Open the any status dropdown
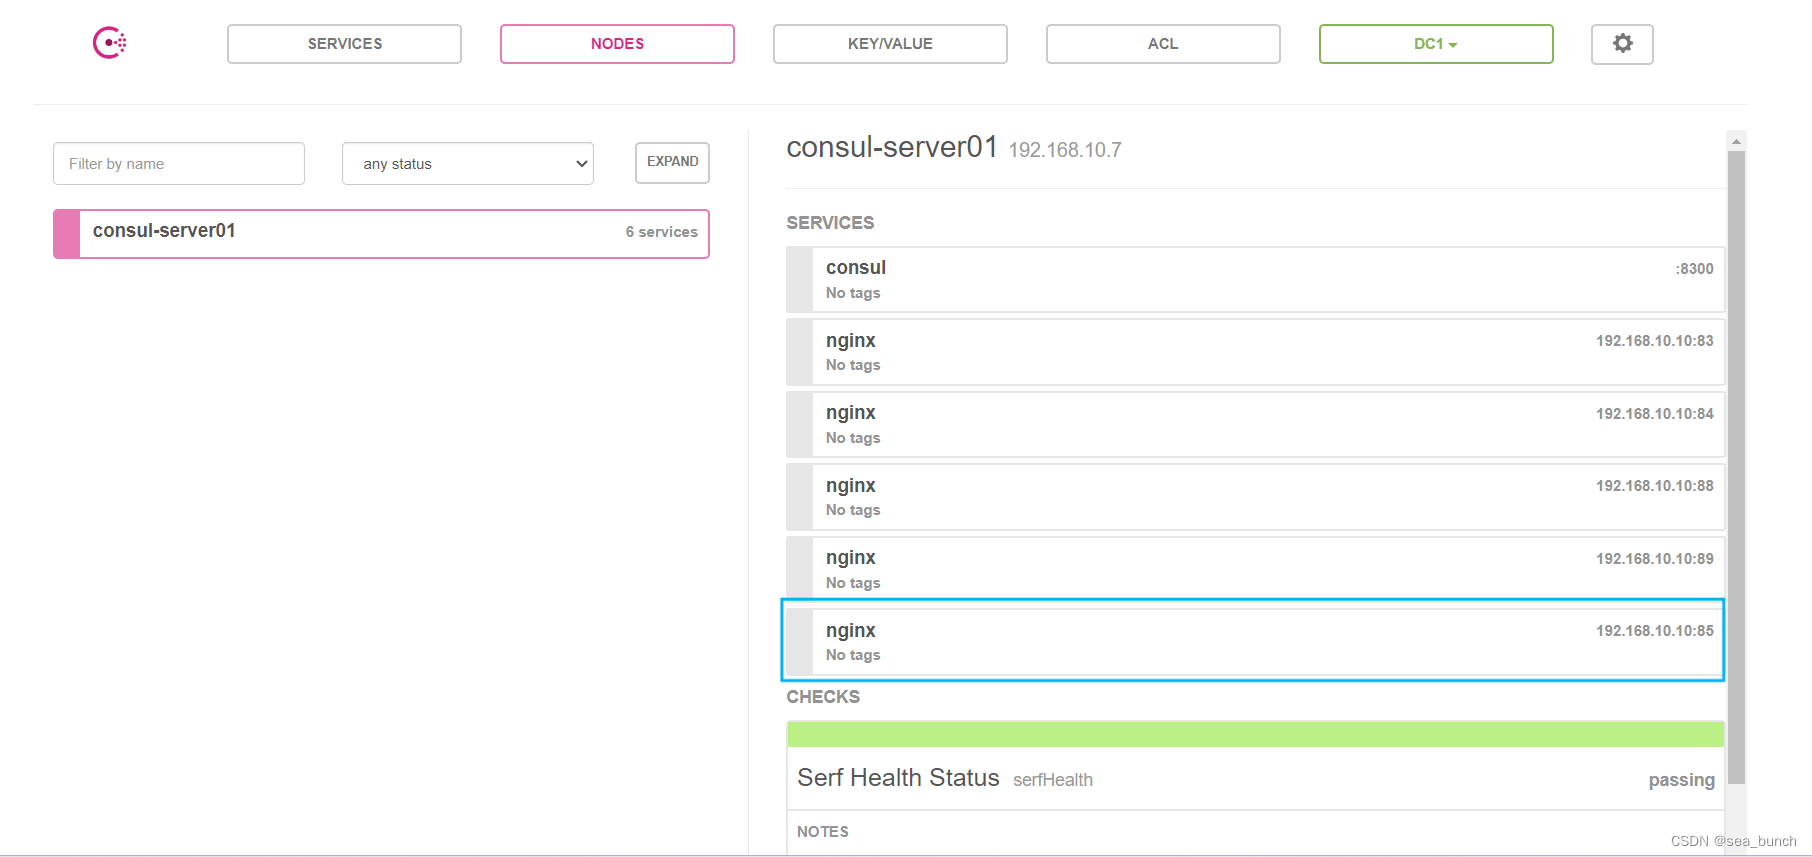The image size is (1812, 857). click(x=468, y=163)
